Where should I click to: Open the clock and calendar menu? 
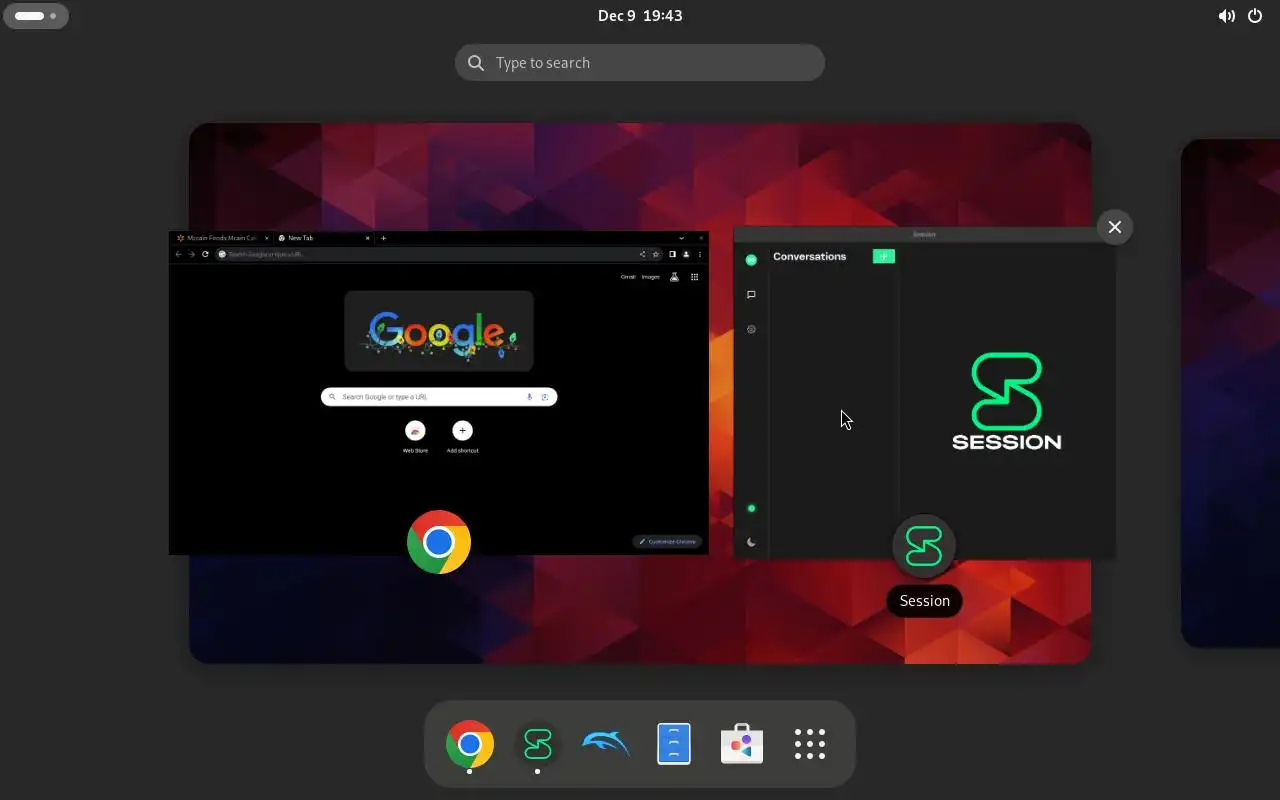click(x=640, y=15)
